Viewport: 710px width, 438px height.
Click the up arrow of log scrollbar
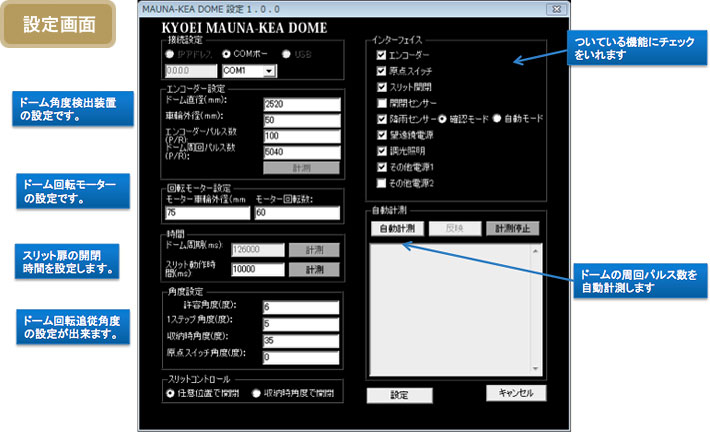pos(535,250)
